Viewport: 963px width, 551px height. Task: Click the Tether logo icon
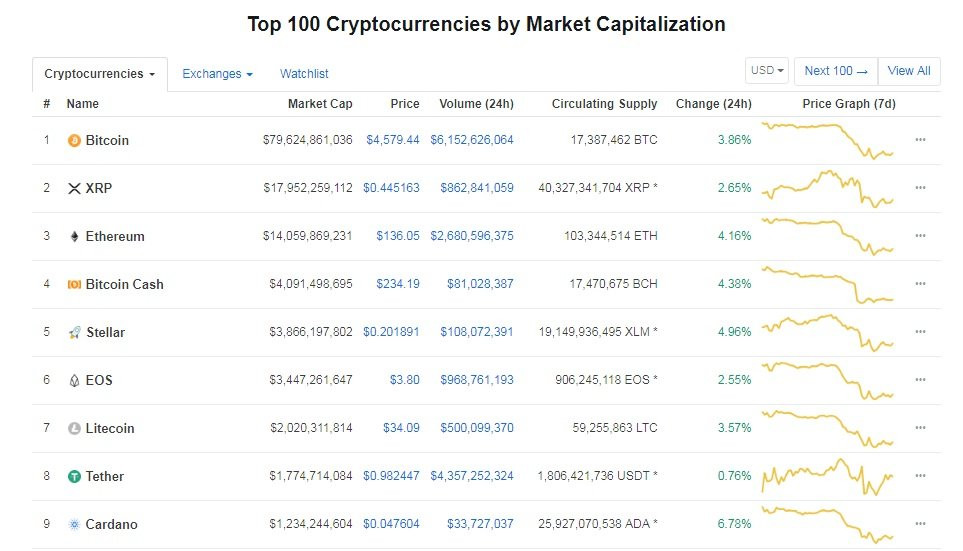73,477
